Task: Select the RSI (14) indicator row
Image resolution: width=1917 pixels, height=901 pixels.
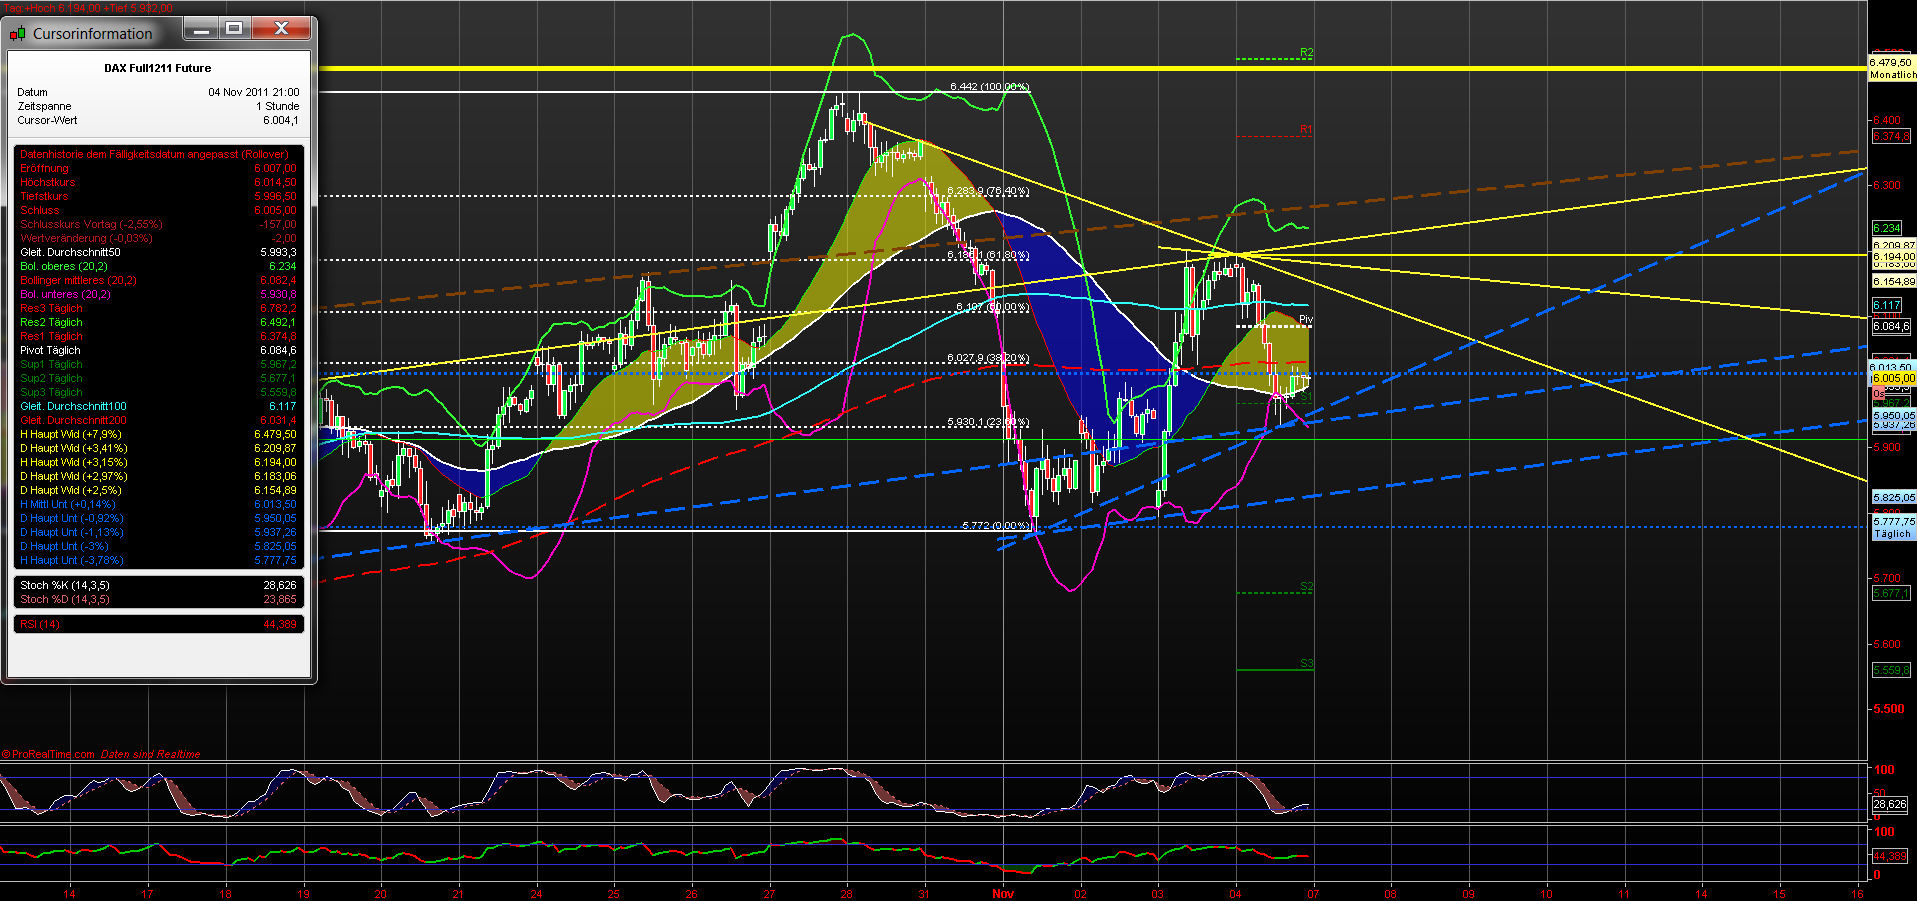Action: click(x=40, y=623)
